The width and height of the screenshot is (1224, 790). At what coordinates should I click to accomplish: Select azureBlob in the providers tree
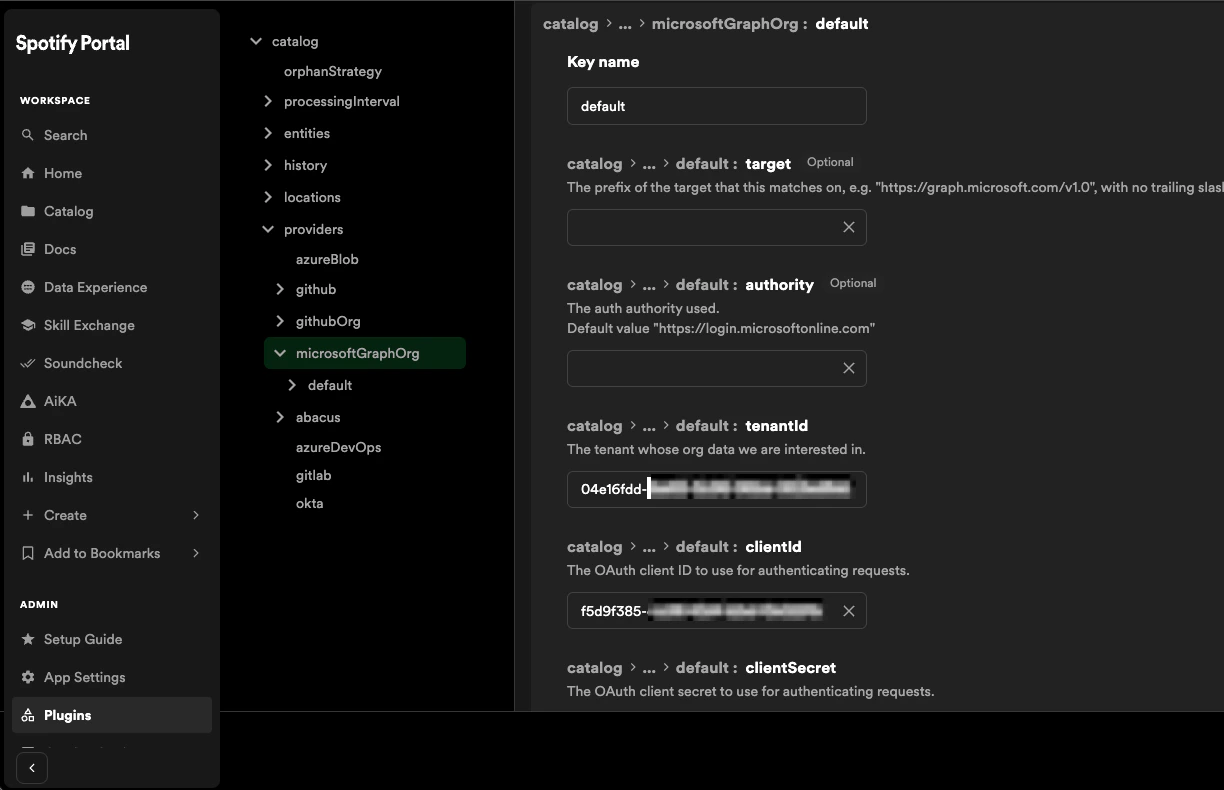(327, 259)
